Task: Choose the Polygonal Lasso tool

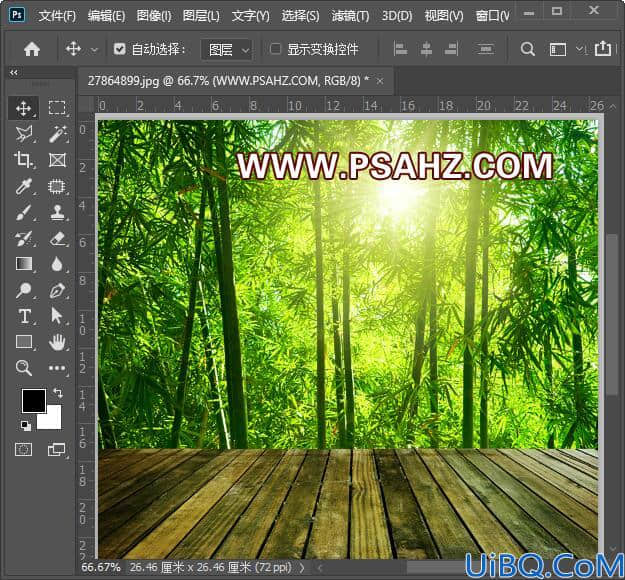Action: pyautogui.click(x=24, y=134)
